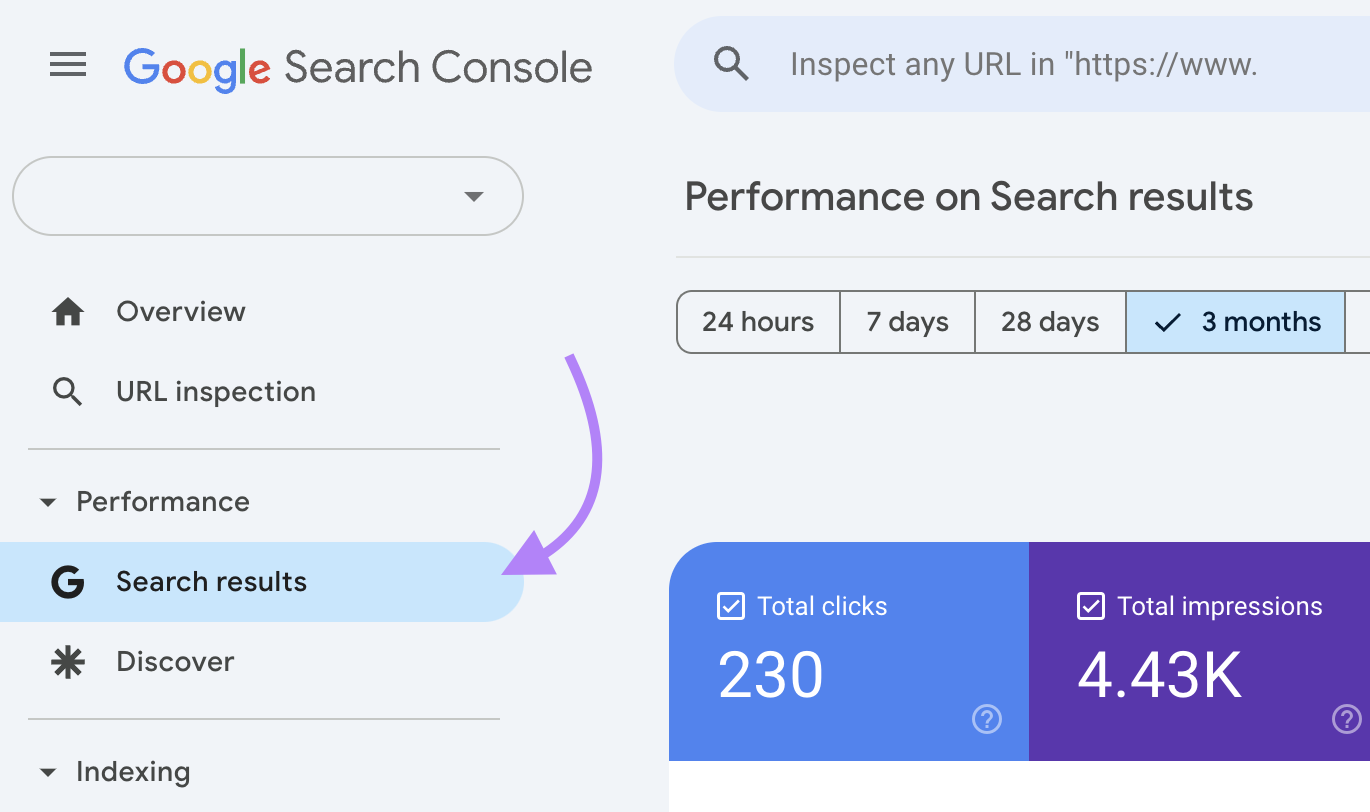Open help icon on Total impressions card
The height and width of the screenshot is (812, 1370).
[1346, 718]
